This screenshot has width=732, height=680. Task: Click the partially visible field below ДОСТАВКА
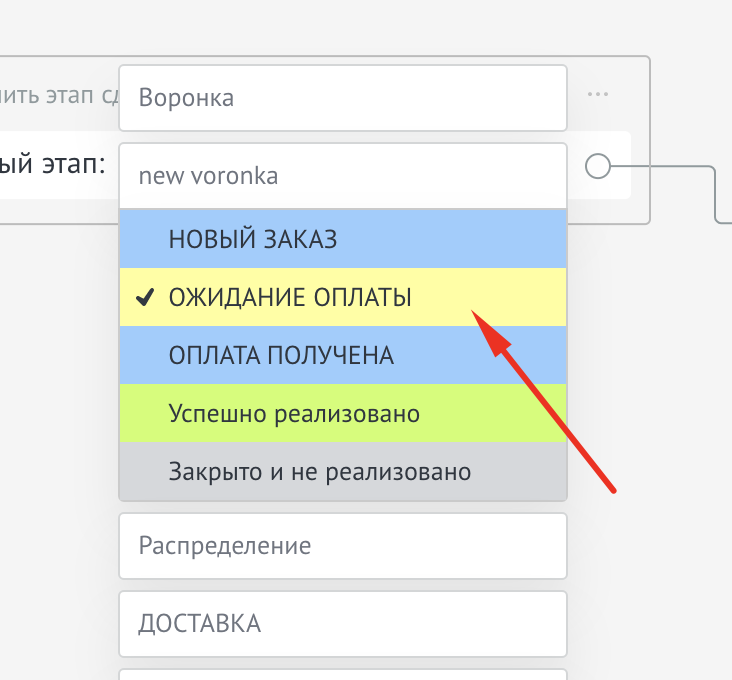[x=342, y=675]
